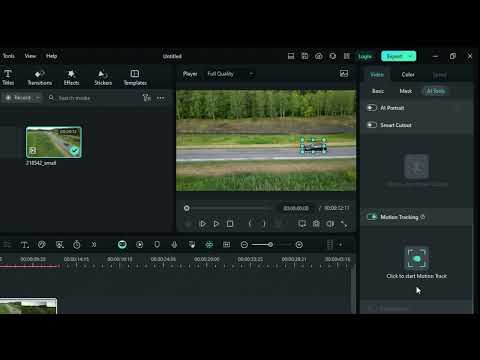Select the Basic sub-tab
480x360 pixels.
(378, 91)
